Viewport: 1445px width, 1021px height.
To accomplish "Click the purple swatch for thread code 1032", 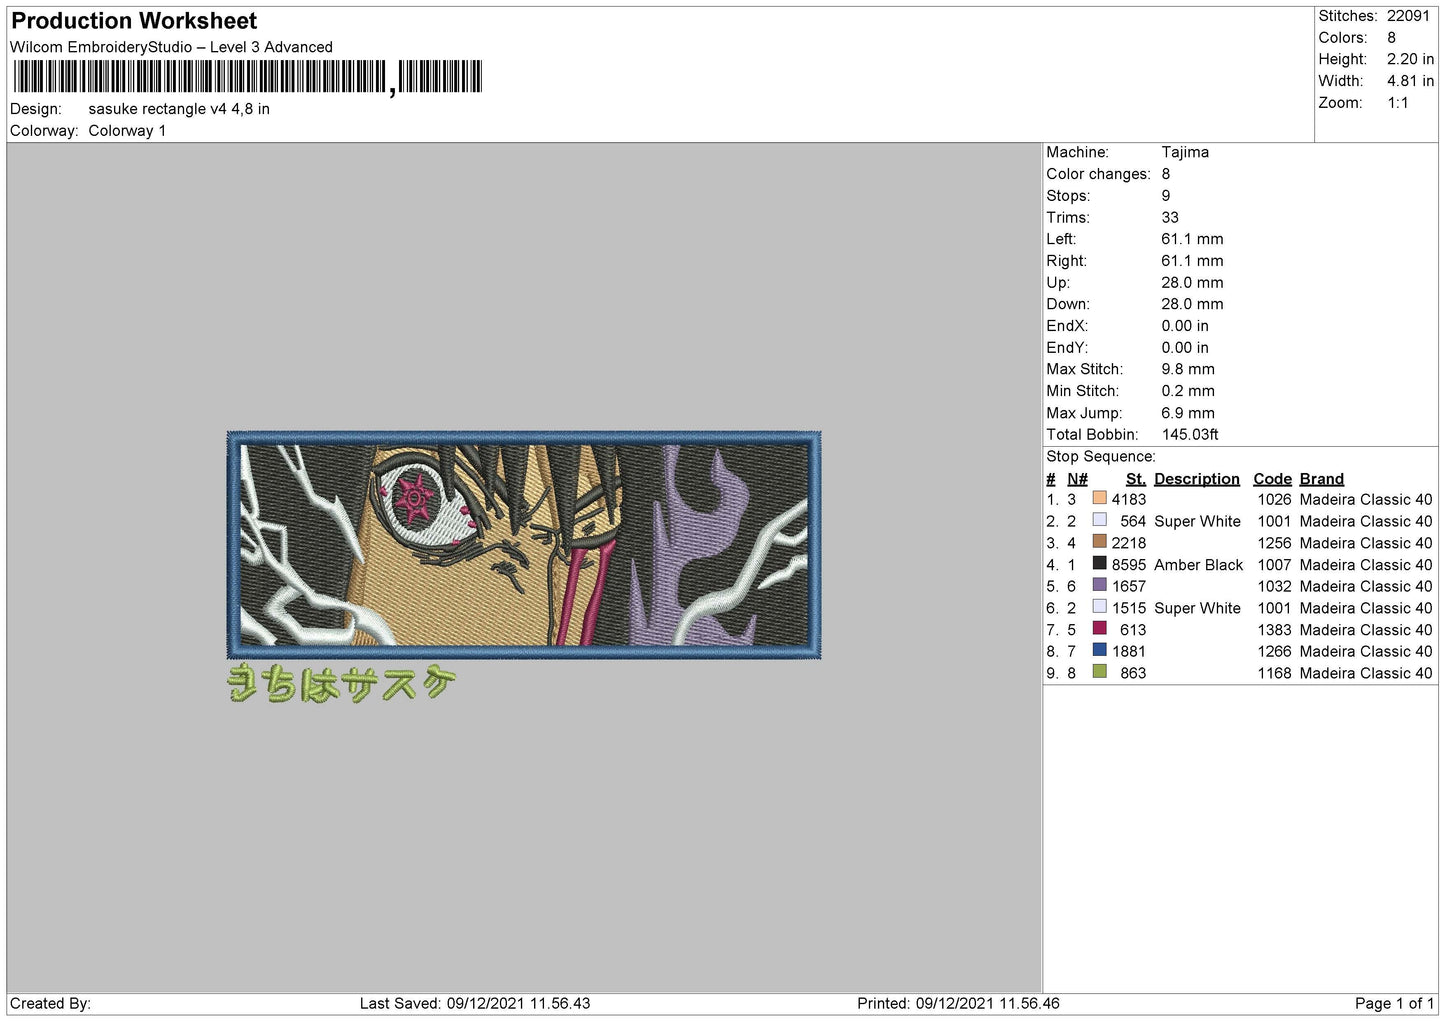I will (1099, 585).
